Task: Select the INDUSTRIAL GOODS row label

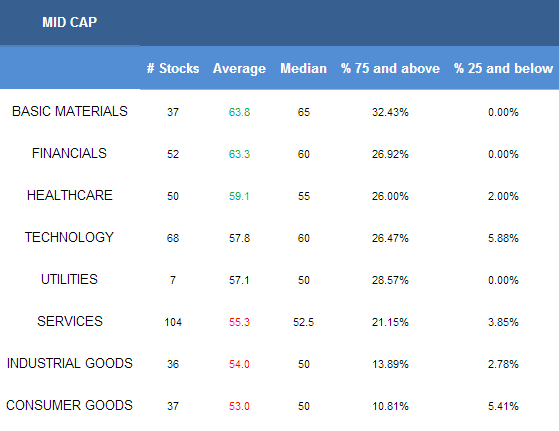Action: pos(70,363)
